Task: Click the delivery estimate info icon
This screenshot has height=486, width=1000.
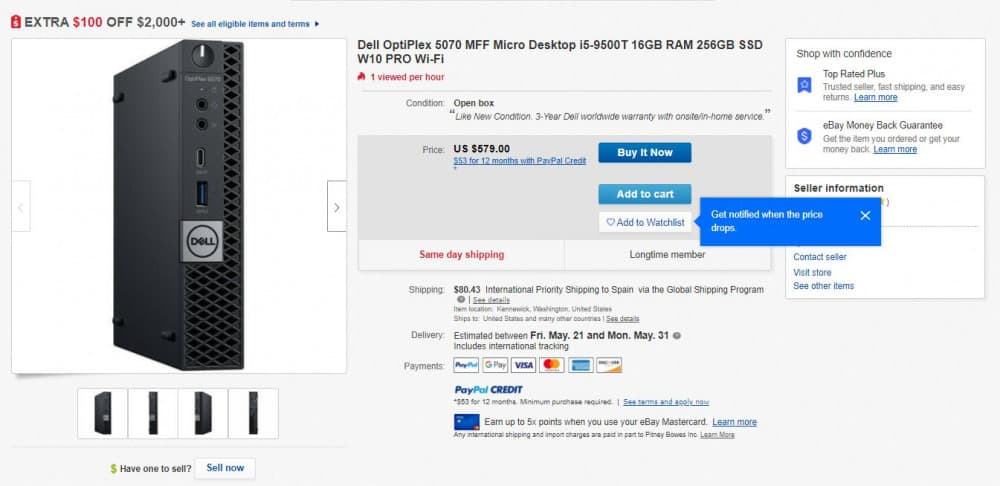Action: tap(677, 335)
